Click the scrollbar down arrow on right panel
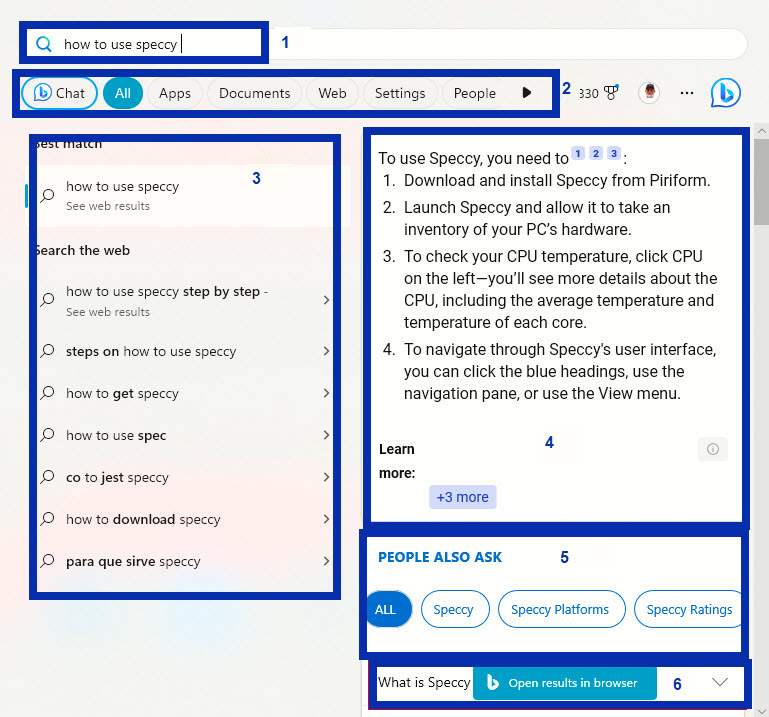Screen dimensions: 769x717 point(761,710)
